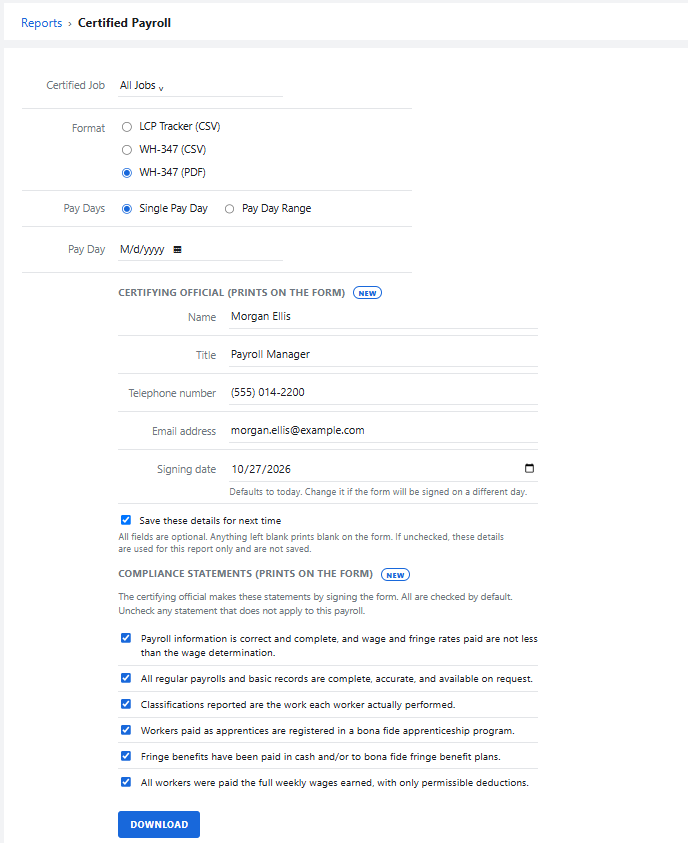Uncheck Fringe benefits have been paid statement
688x843 pixels.
pyautogui.click(x=126, y=756)
